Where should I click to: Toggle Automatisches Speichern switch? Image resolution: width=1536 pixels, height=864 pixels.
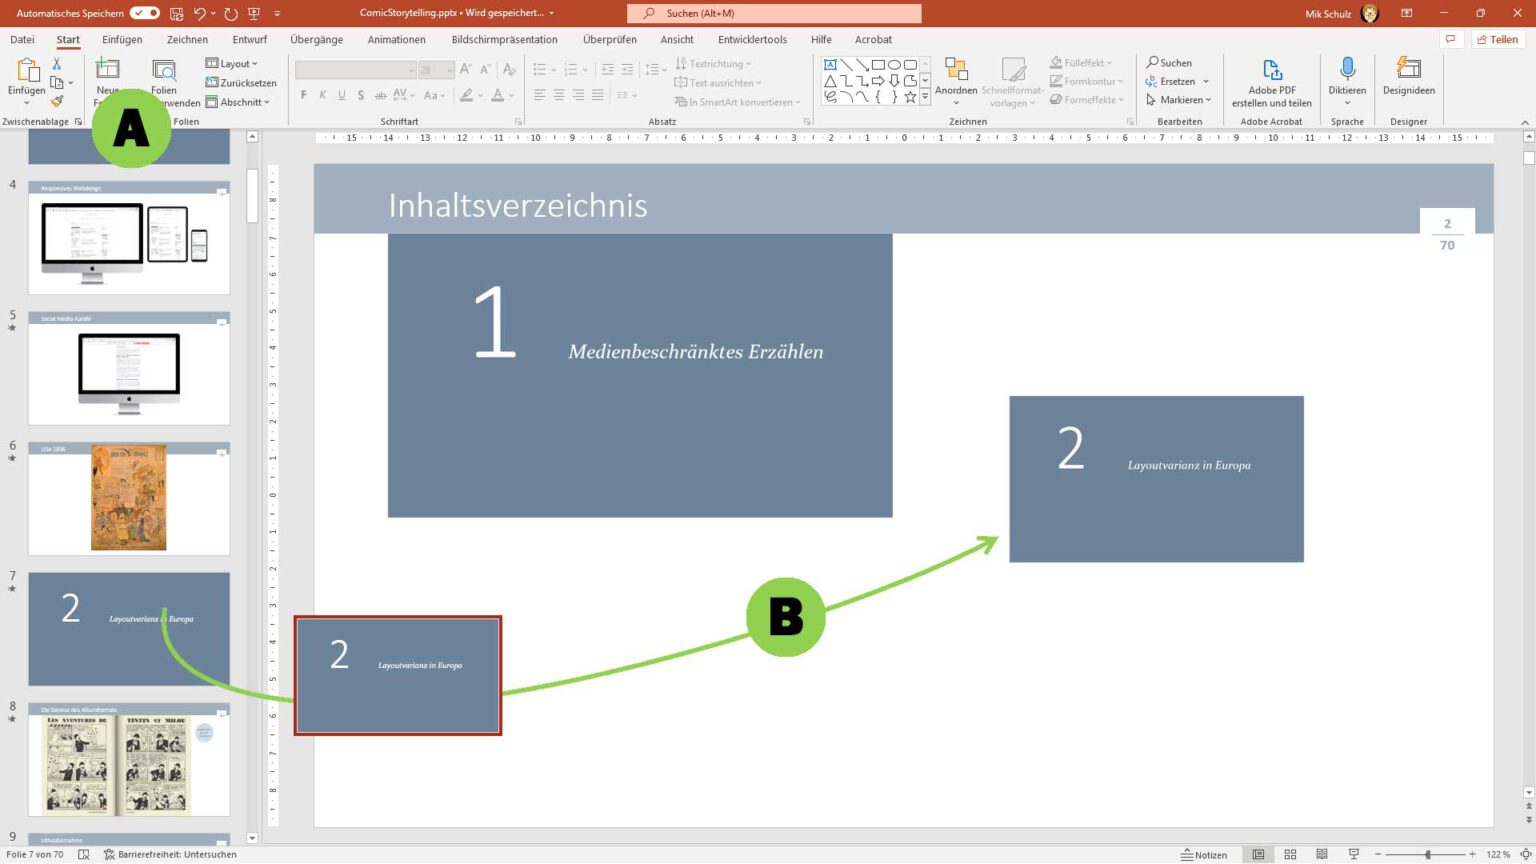(x=145, y=13)
